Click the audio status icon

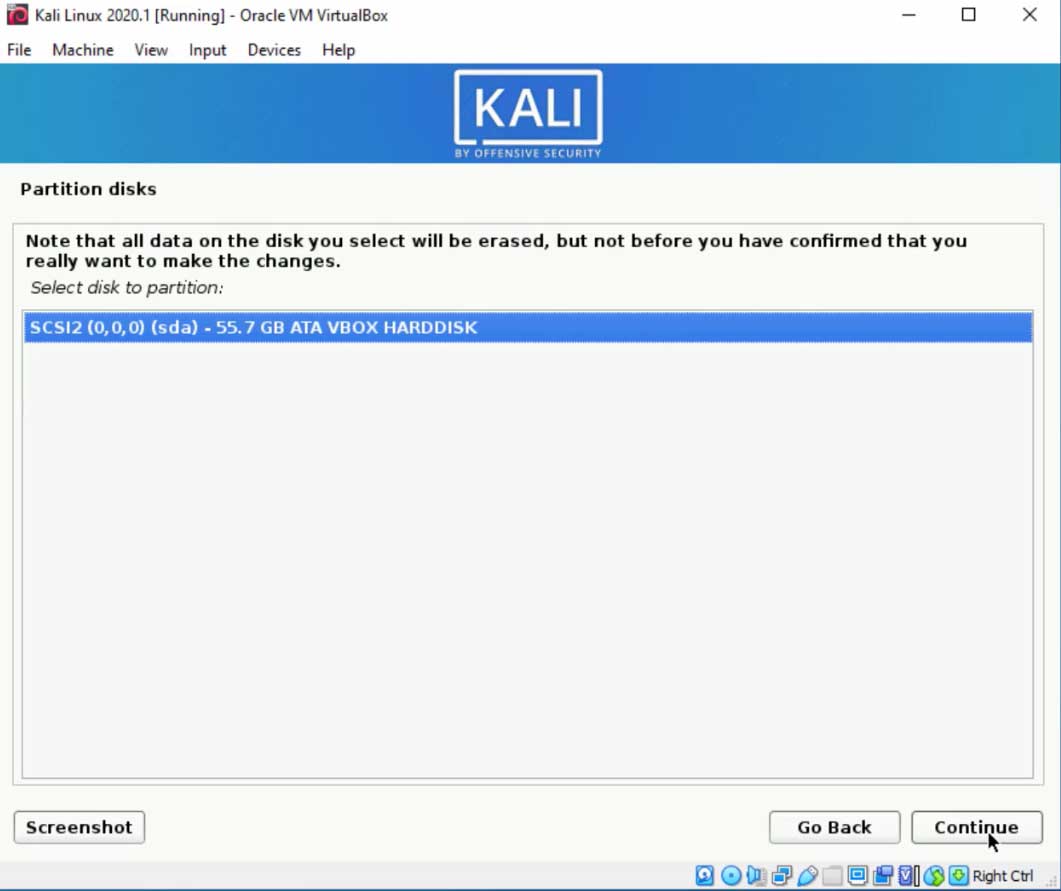click(x=756, y=875)
